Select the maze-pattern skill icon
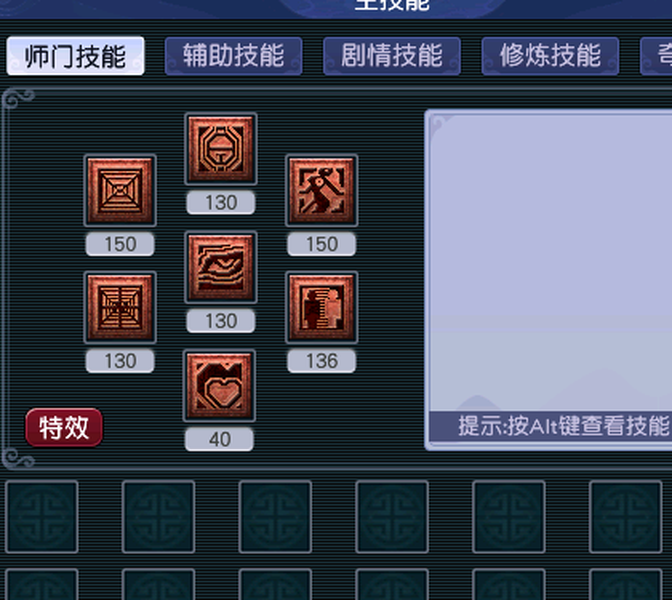This screenshot has width=672, height=600. pyautogui.click(x=120, y=308)
